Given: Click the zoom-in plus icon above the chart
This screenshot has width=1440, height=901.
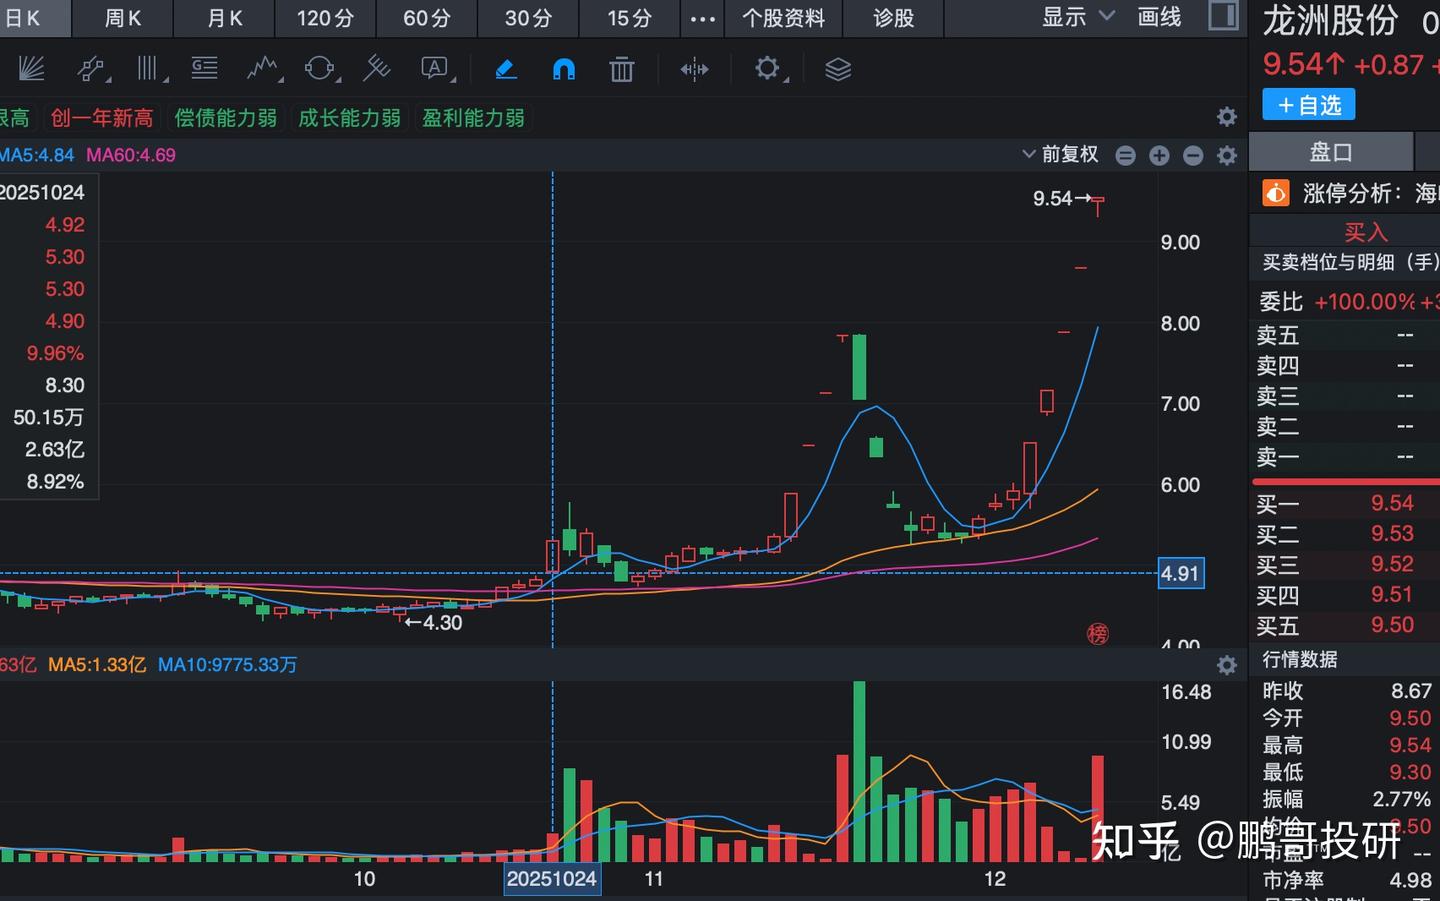Looking at the screenshot, I should pos(1159,155).
